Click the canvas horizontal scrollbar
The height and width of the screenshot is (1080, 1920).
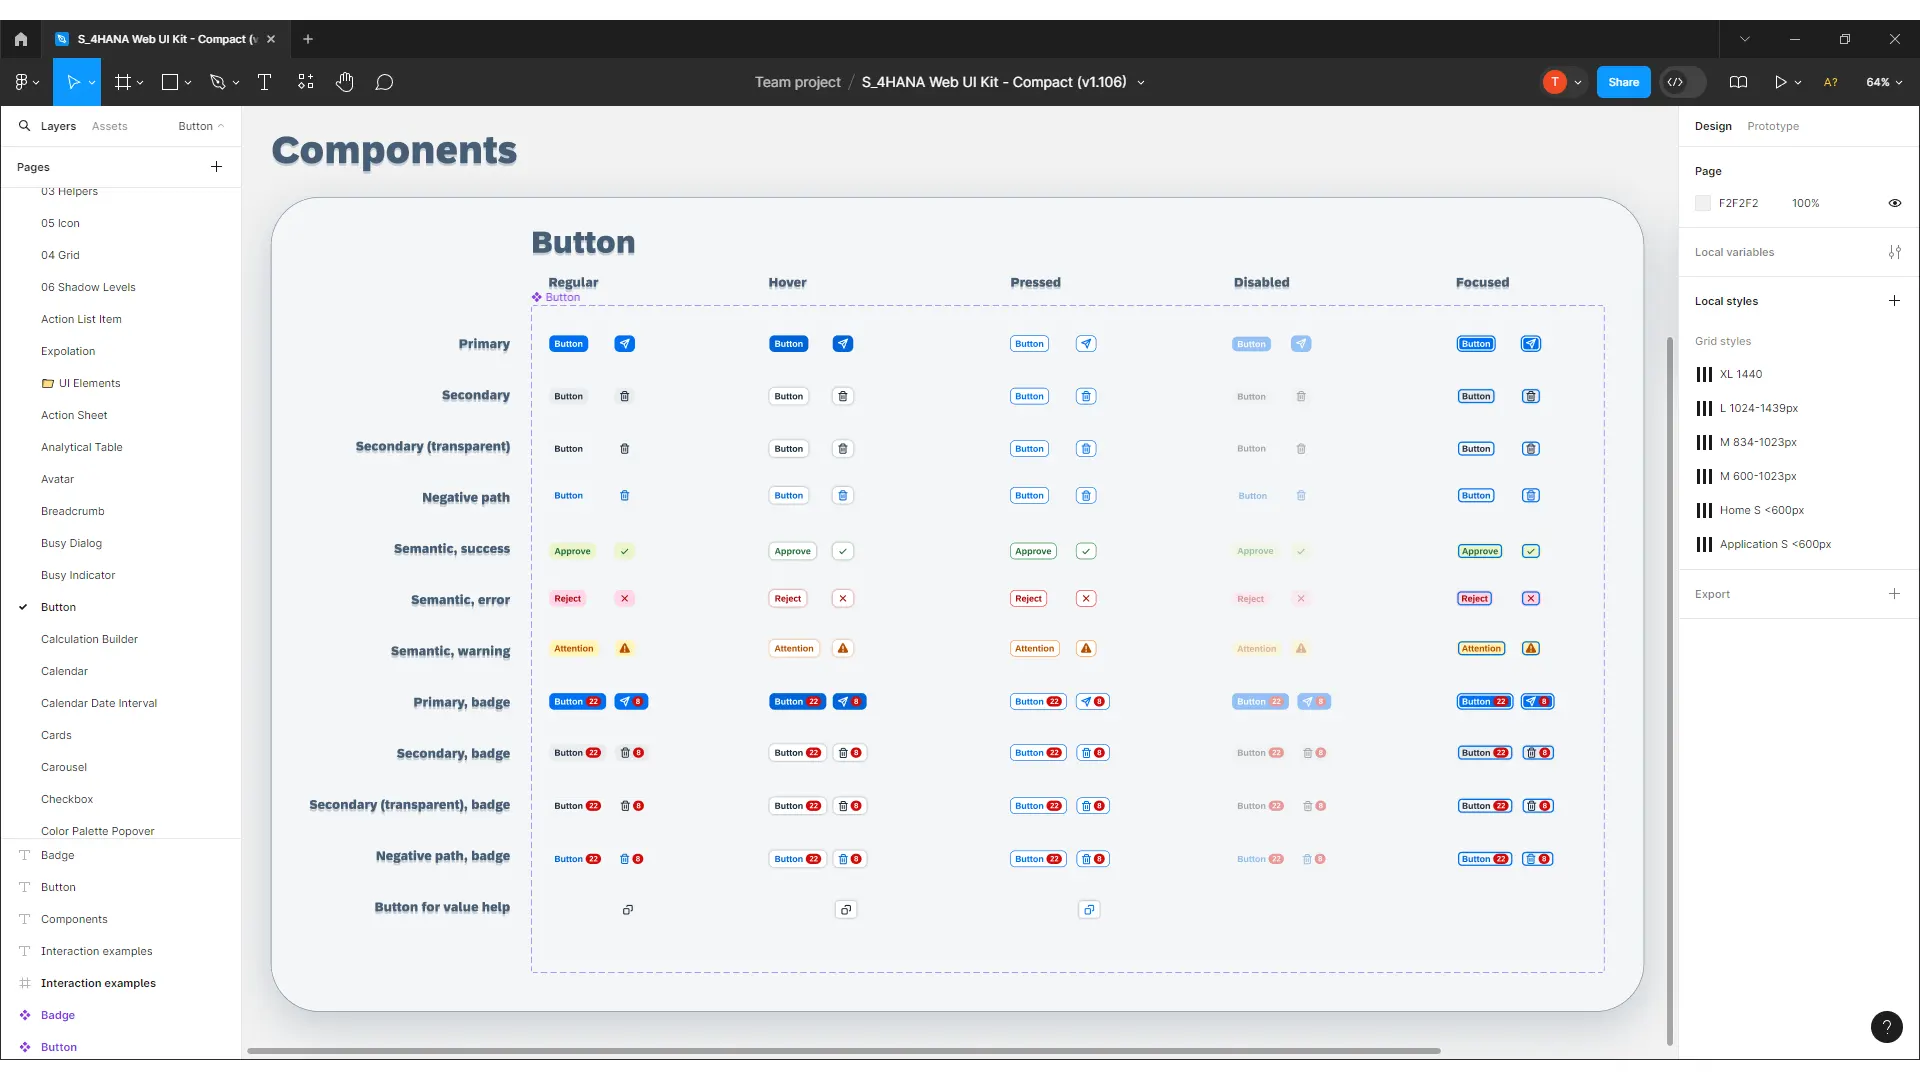[843, 1051]
